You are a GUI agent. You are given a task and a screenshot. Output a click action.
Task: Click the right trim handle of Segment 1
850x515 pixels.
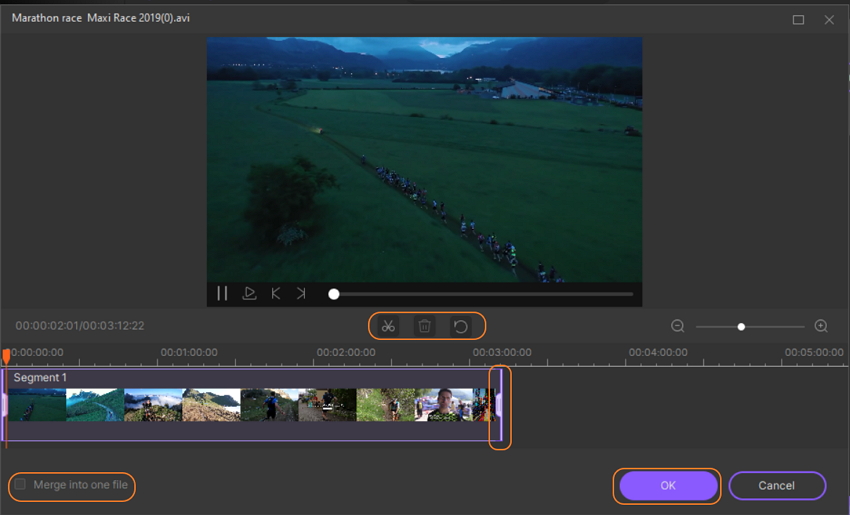pyautogui.click(x=499, y=404)
